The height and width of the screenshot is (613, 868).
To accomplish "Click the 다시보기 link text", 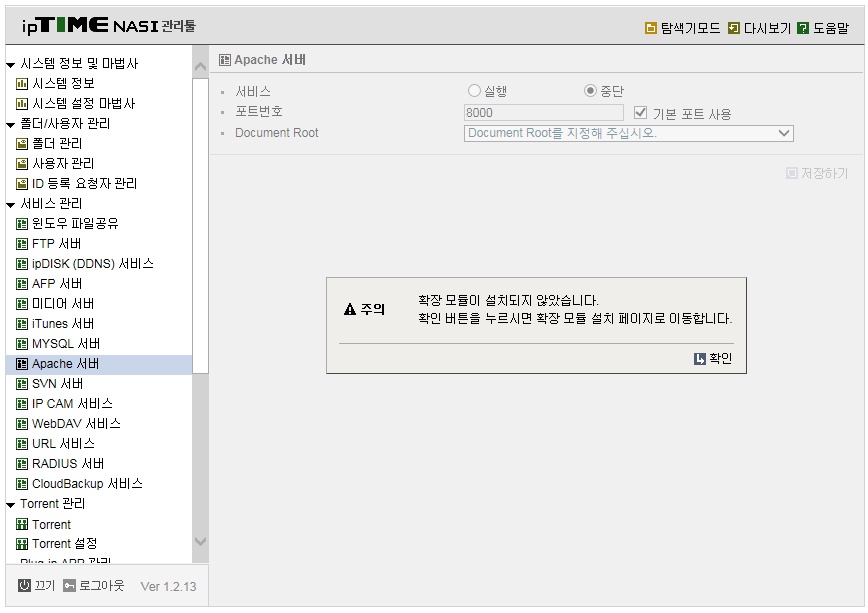I will (767, 28).
